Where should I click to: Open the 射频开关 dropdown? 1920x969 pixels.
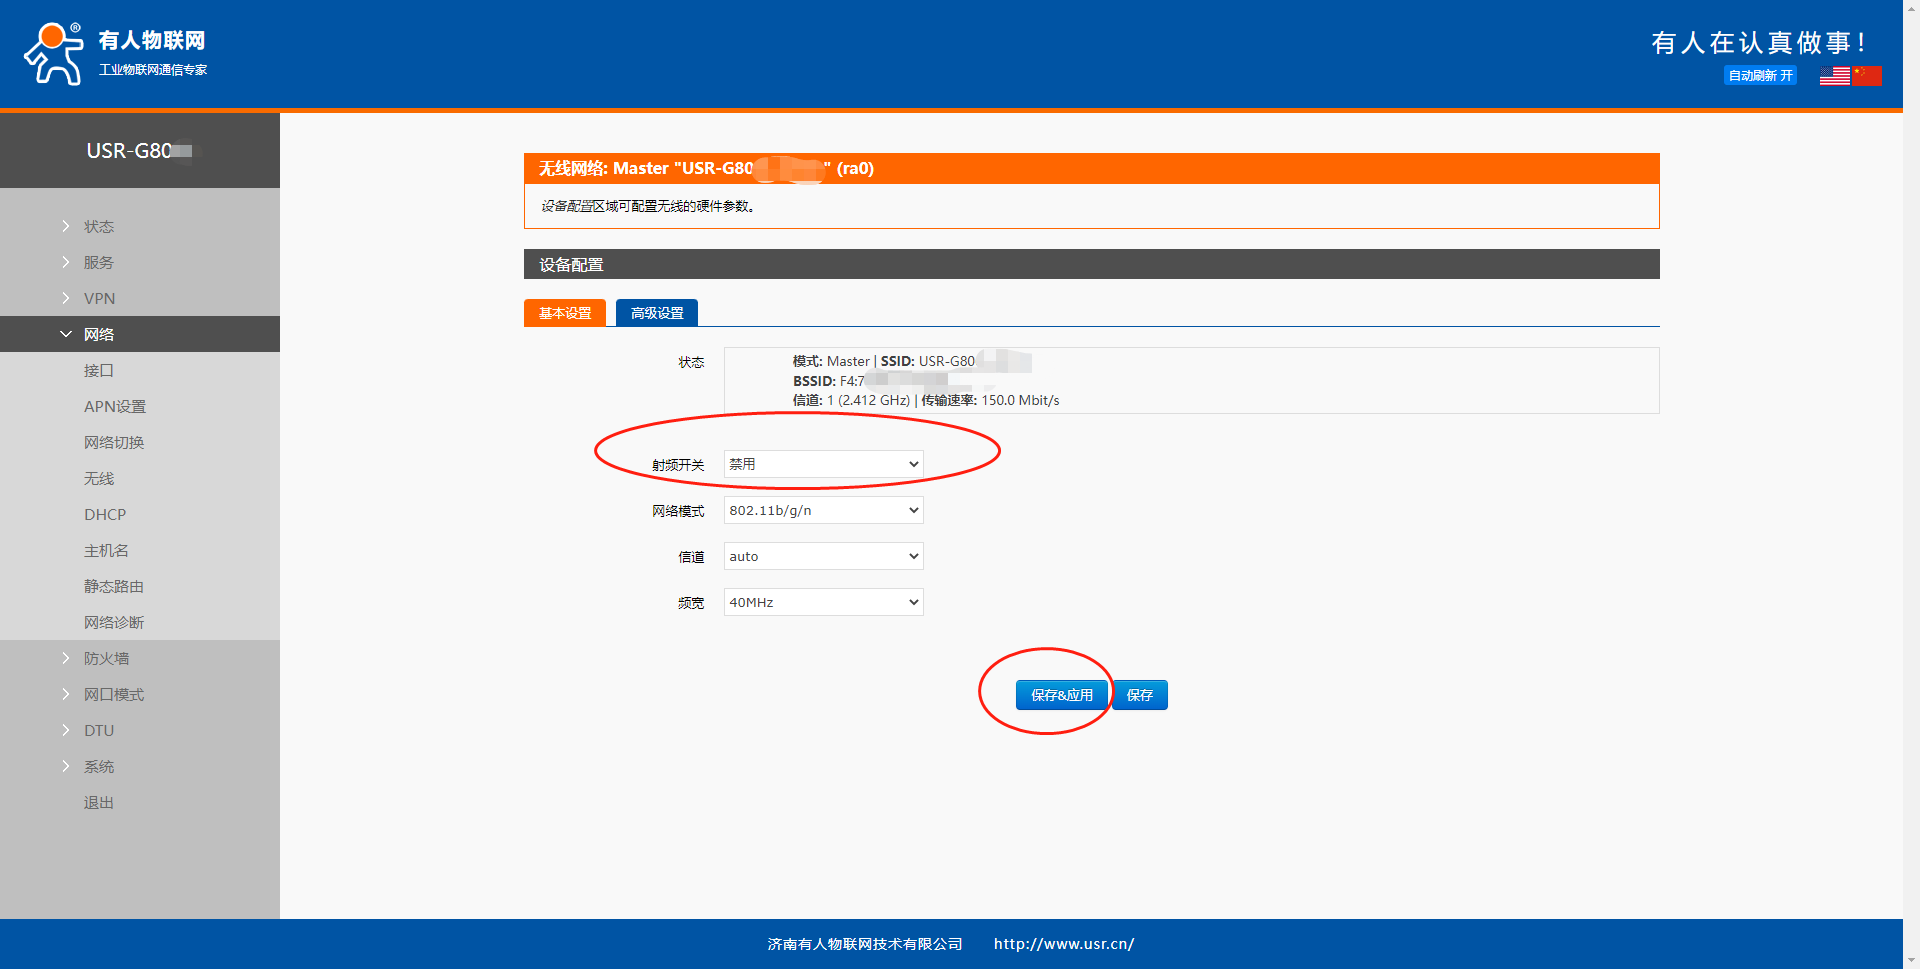click(823, 464)
